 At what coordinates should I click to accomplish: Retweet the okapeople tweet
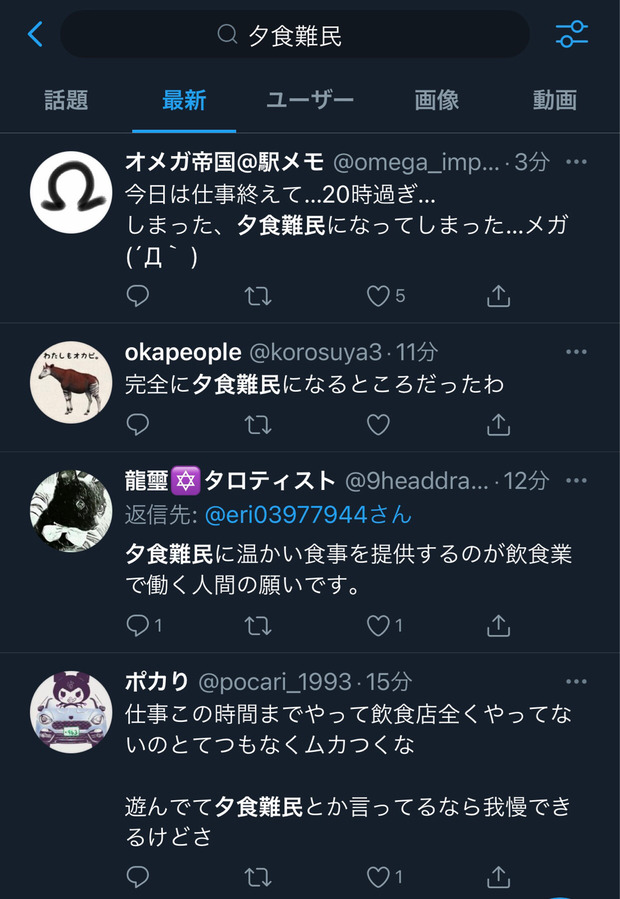258,425
